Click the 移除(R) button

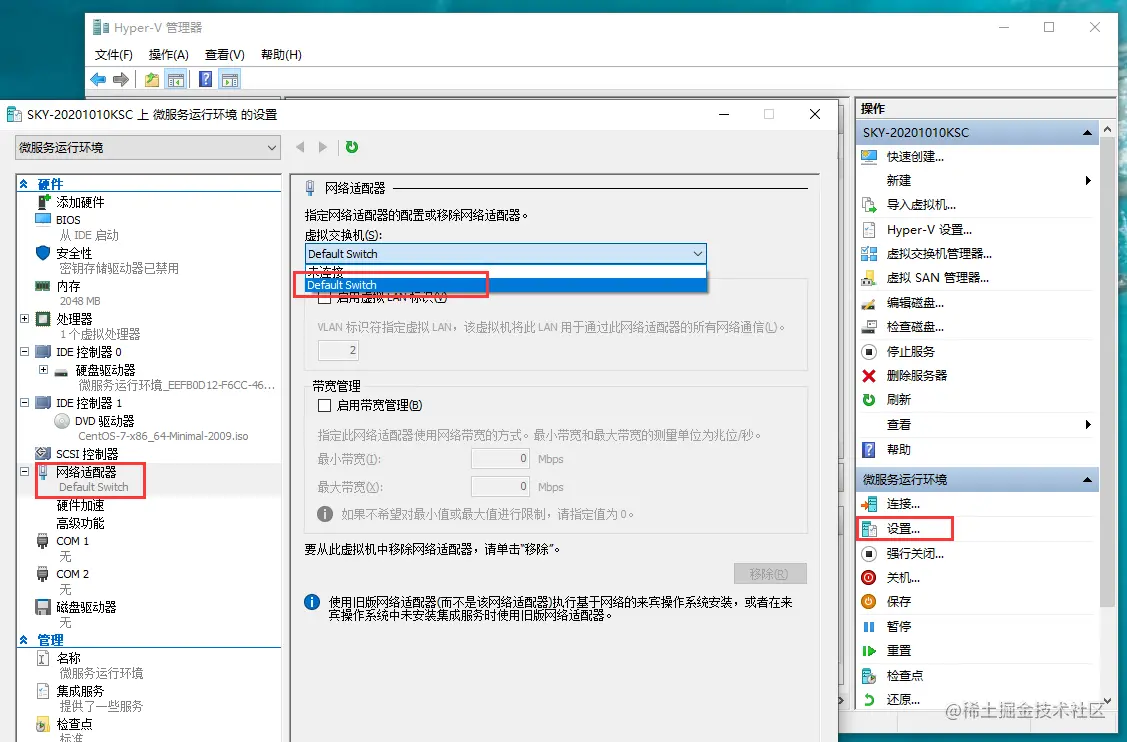(x=770, y=574)
